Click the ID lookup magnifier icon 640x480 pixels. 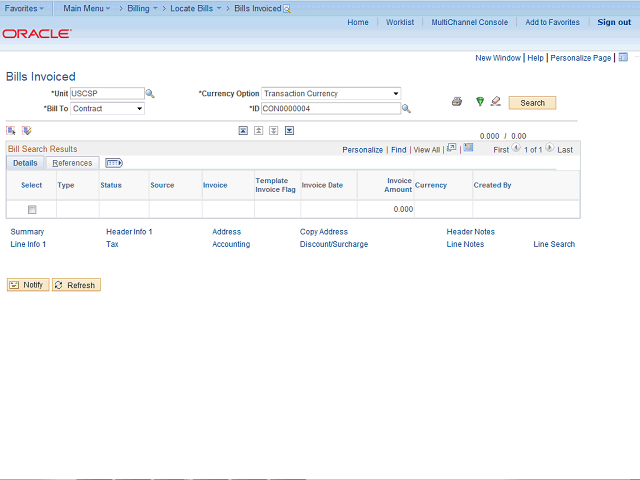[407, 109]
